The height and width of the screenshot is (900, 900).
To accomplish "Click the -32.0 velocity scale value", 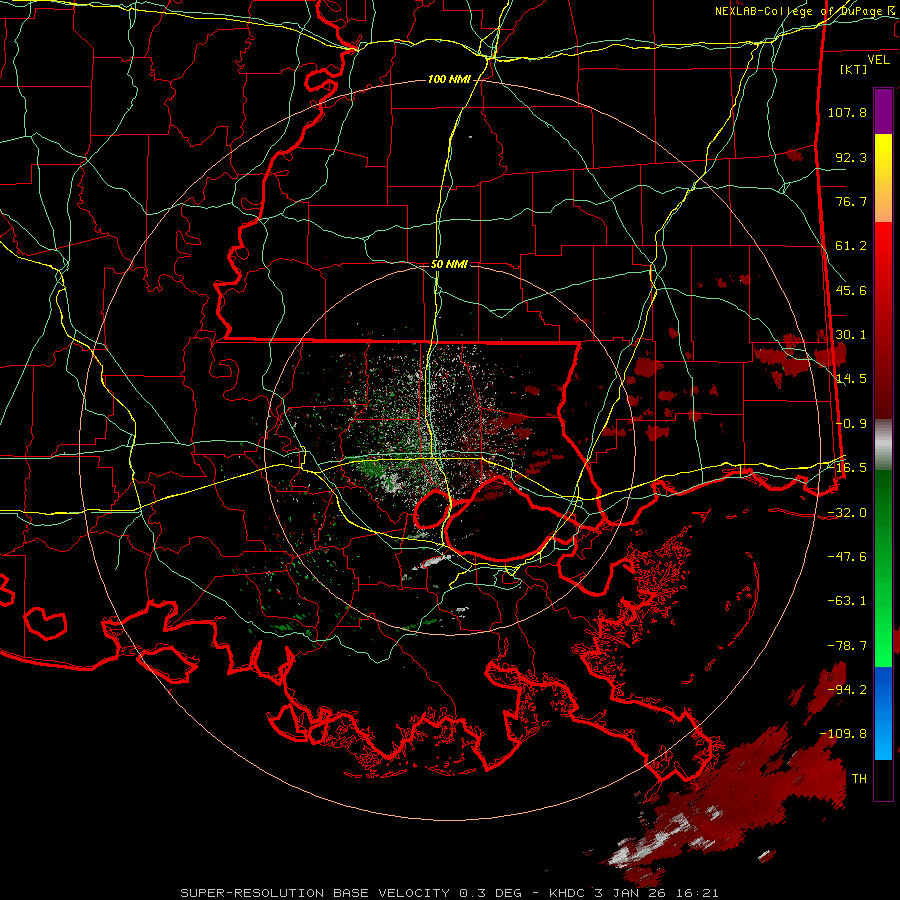I will 847,513.
